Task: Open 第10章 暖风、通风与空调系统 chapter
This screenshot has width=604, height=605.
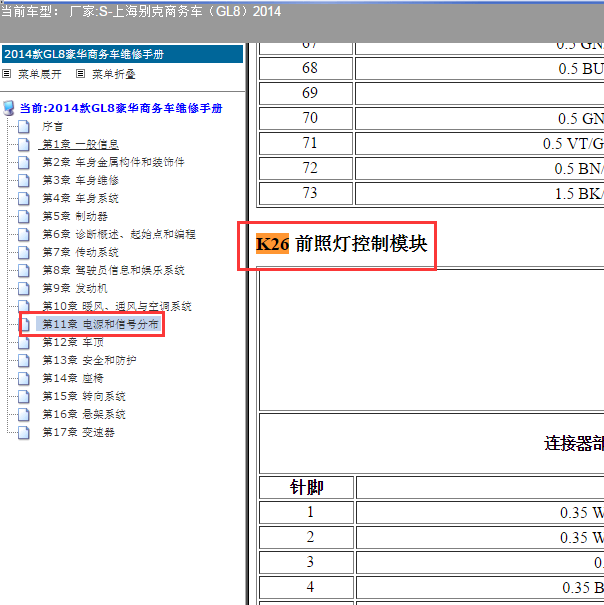Action: tap(117, 306)
